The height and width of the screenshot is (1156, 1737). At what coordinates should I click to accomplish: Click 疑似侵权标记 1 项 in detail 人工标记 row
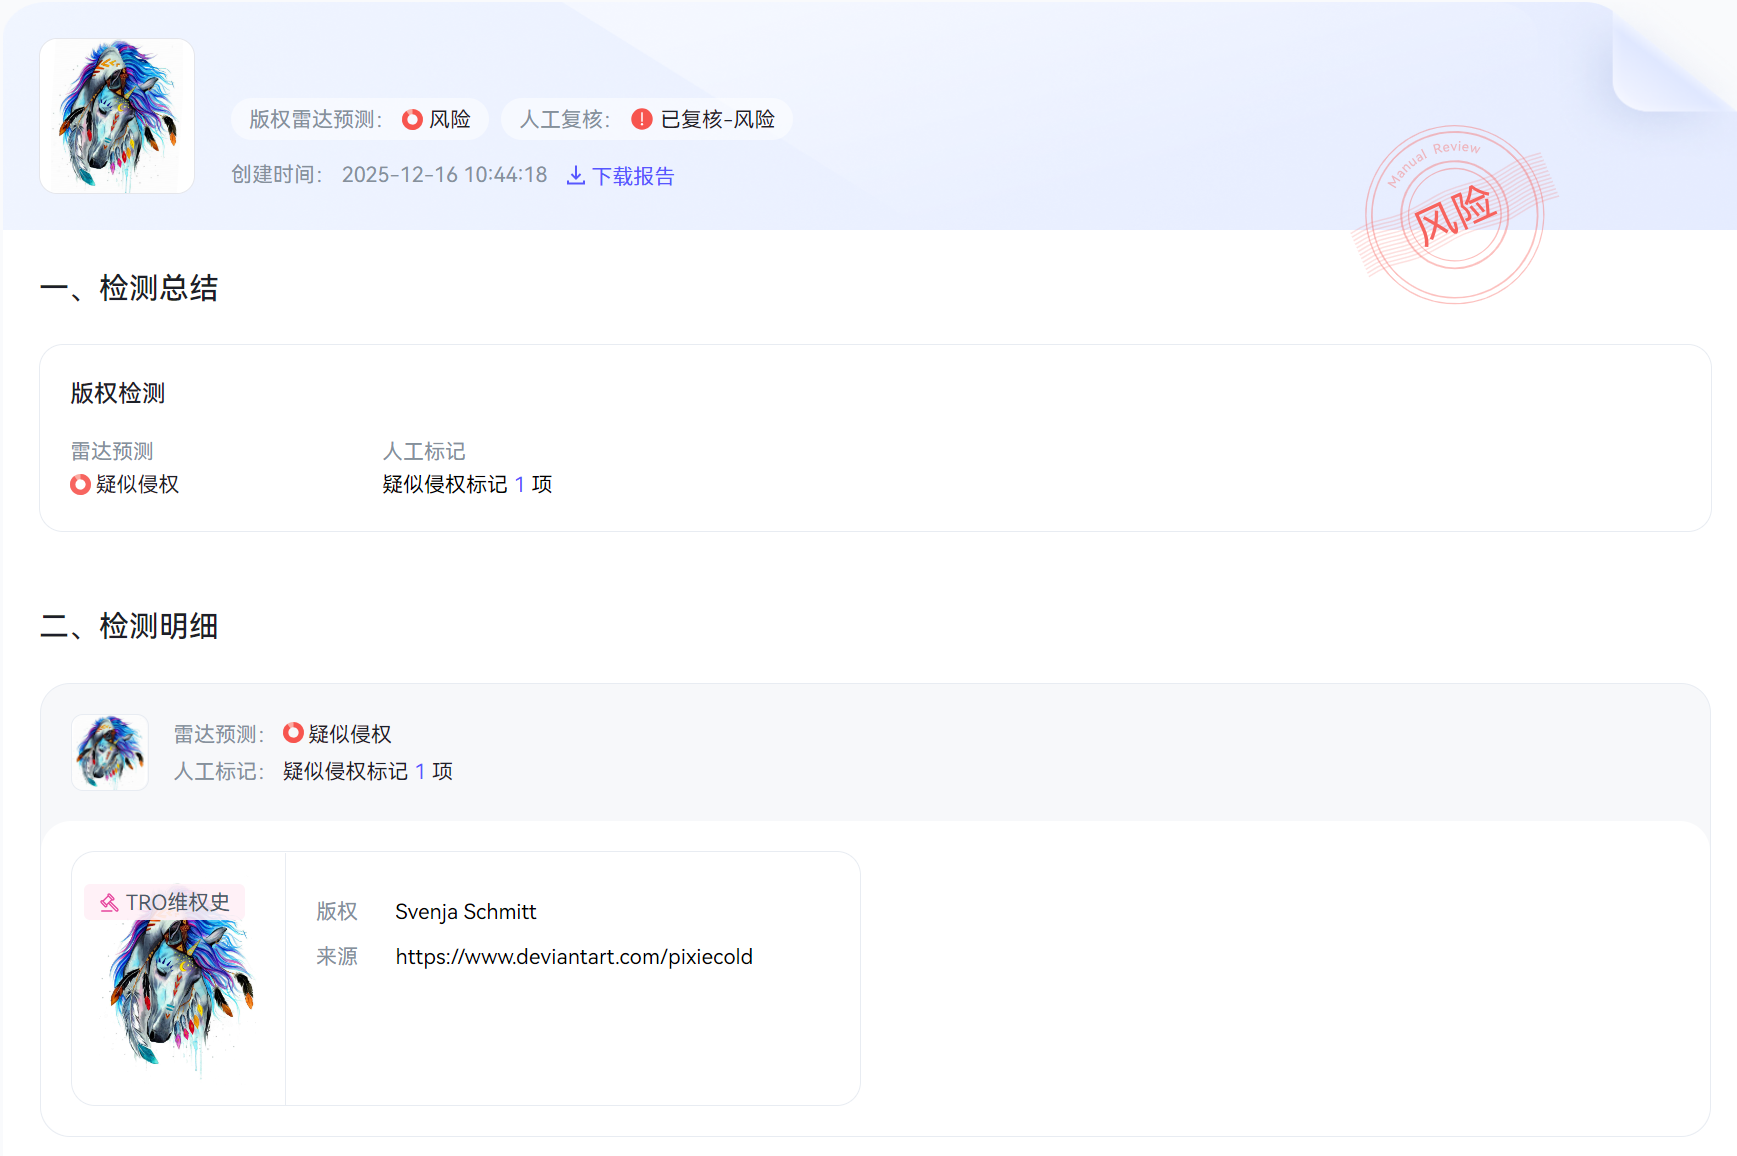pyautogui.click(x=368, y=771)
